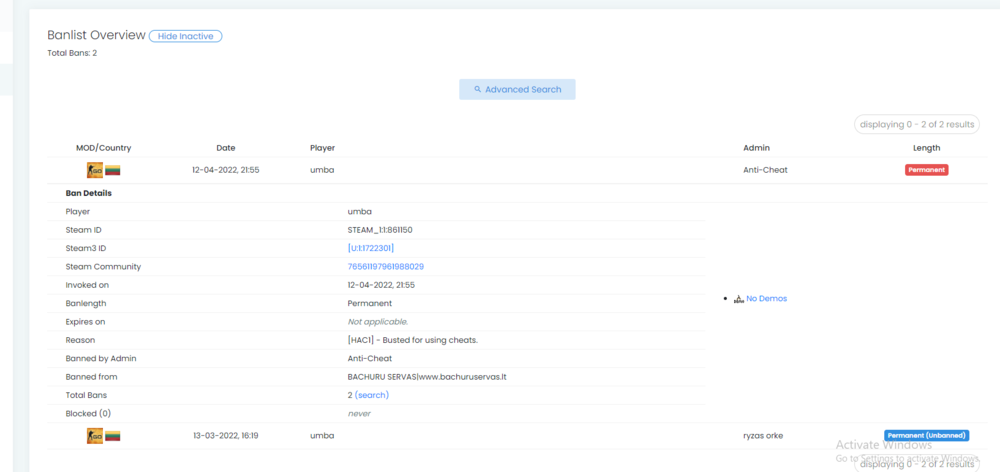Open the Steam3 ID link [U:1:1722301]
This screenshot has height=472, width=1000.
371,248
